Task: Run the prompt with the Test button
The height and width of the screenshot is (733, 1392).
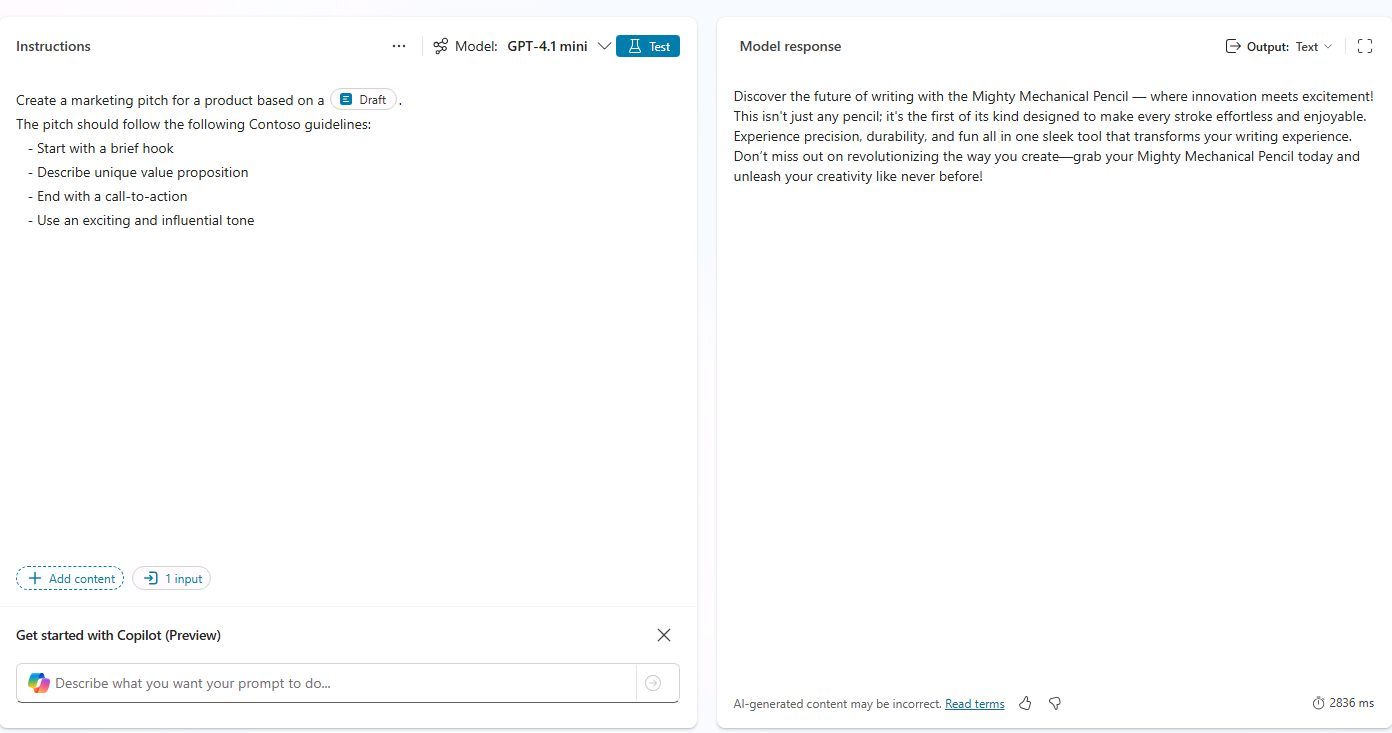Action: coord(647,46)
